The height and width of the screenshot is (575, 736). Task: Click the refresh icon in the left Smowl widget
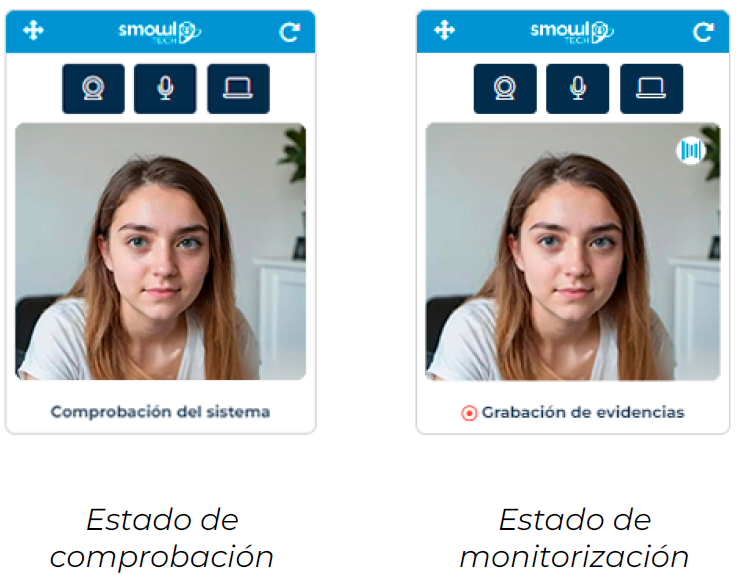click(289, 32)
